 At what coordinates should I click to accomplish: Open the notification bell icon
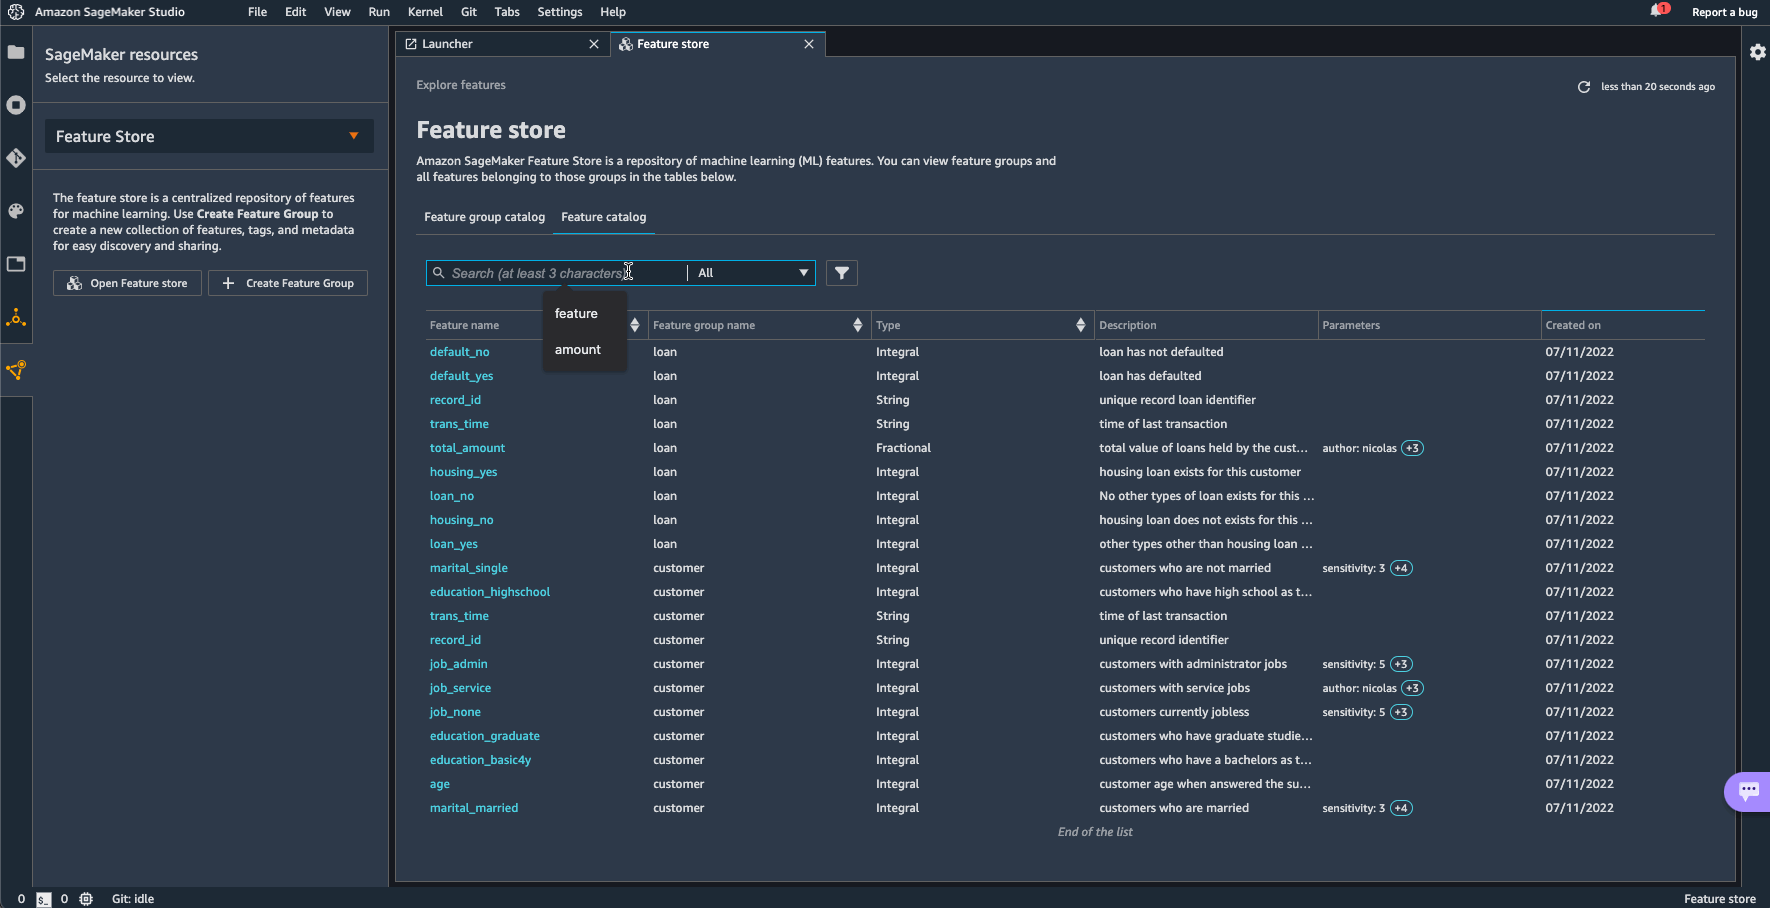[x=1657, y=11]
